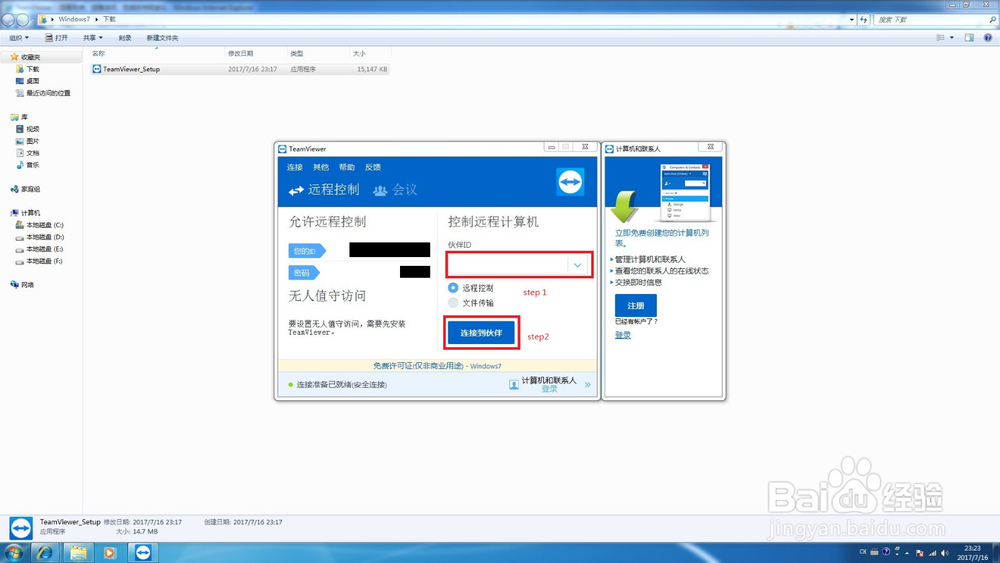Click 刻录 in Explorer toolbar
Screen dimensions: 1000x563
point(125,38)
